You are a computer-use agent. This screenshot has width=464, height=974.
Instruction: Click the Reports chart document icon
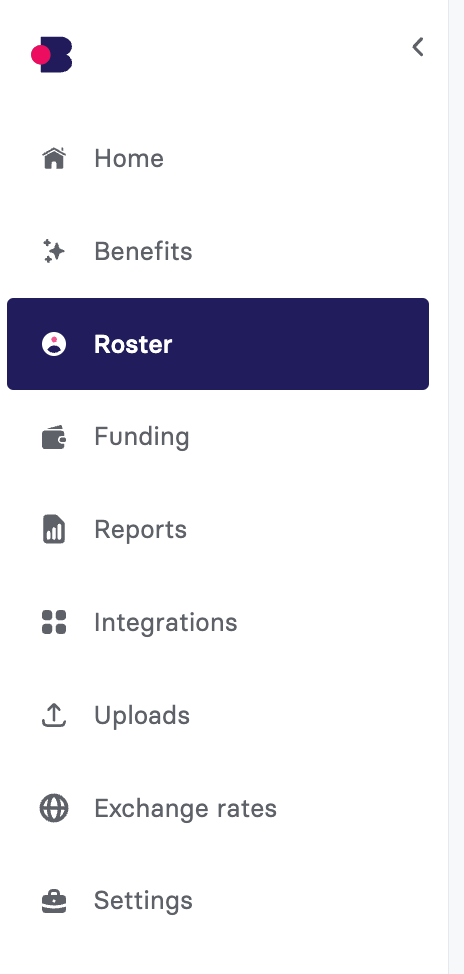coord(54,529)
